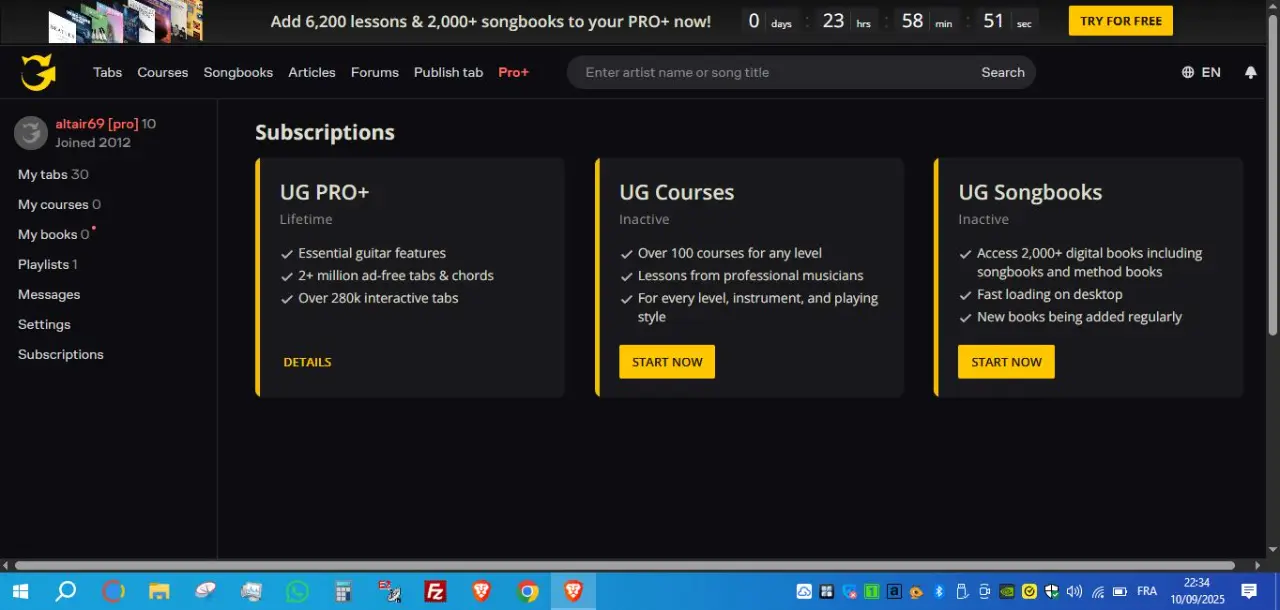The image size is (1280, 610).
Task: Click the UG PRO+ card title
Action: click(x=324, y=192)
